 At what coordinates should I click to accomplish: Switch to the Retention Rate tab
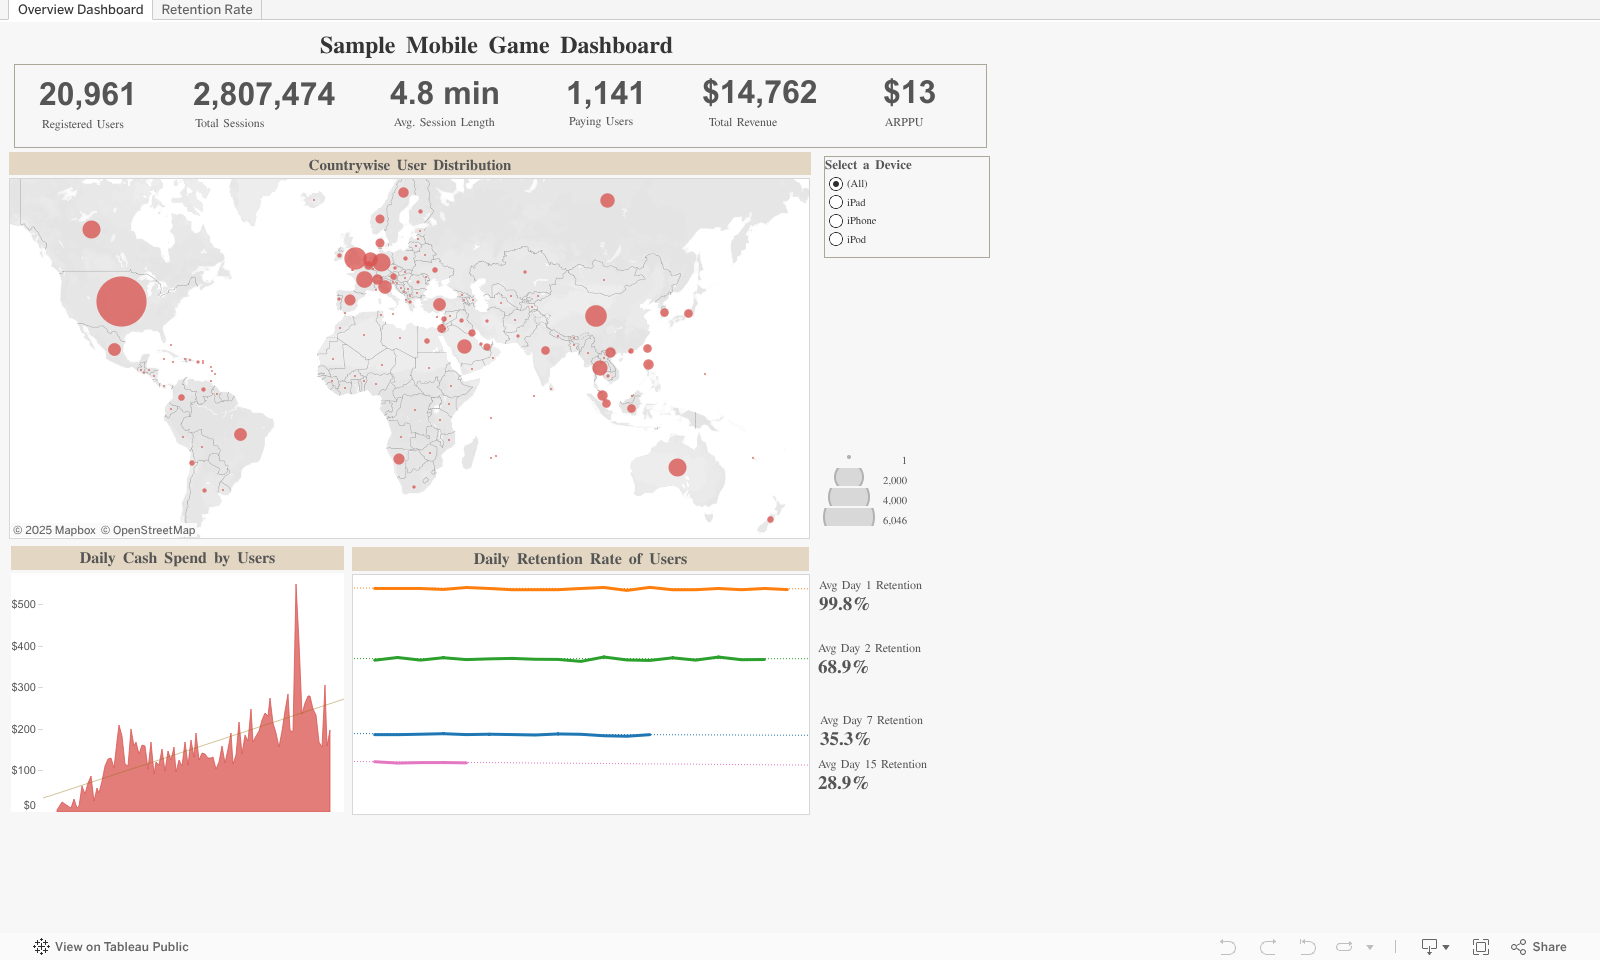[207, 10]
